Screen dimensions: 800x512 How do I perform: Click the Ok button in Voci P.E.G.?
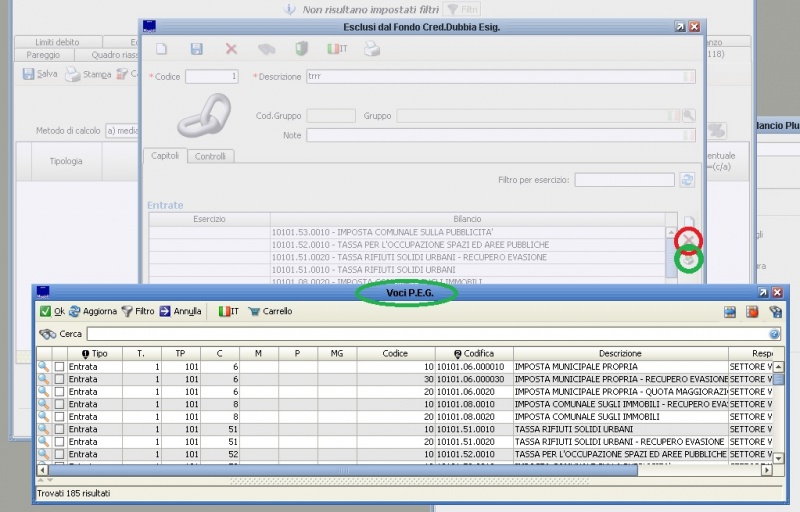[52, 311]
